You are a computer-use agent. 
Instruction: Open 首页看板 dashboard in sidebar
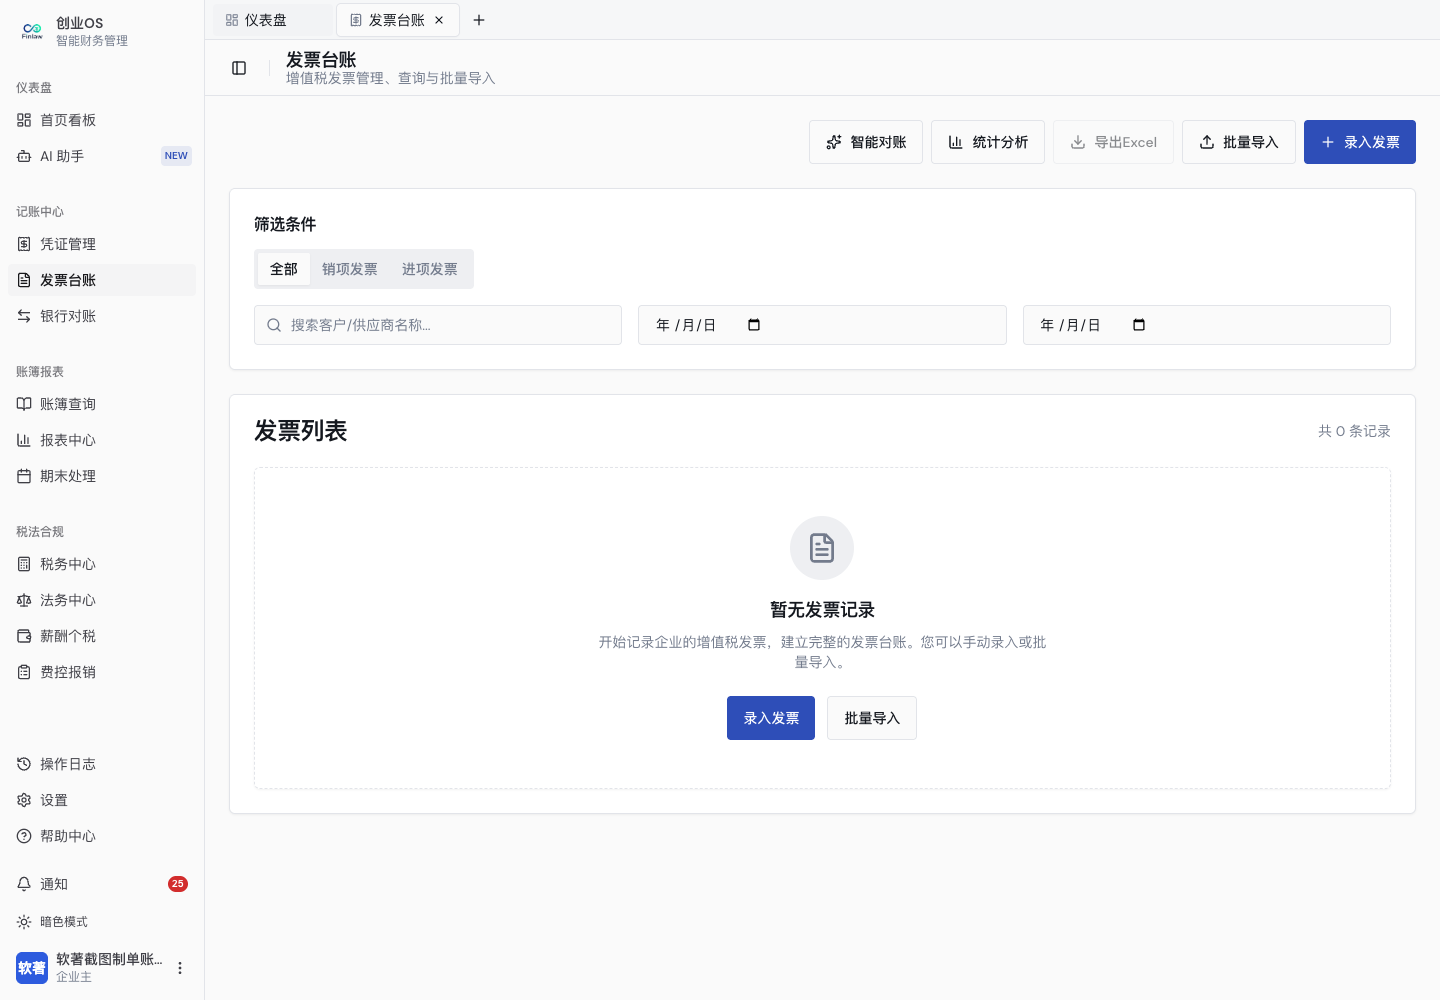click(x=101, y=120)
